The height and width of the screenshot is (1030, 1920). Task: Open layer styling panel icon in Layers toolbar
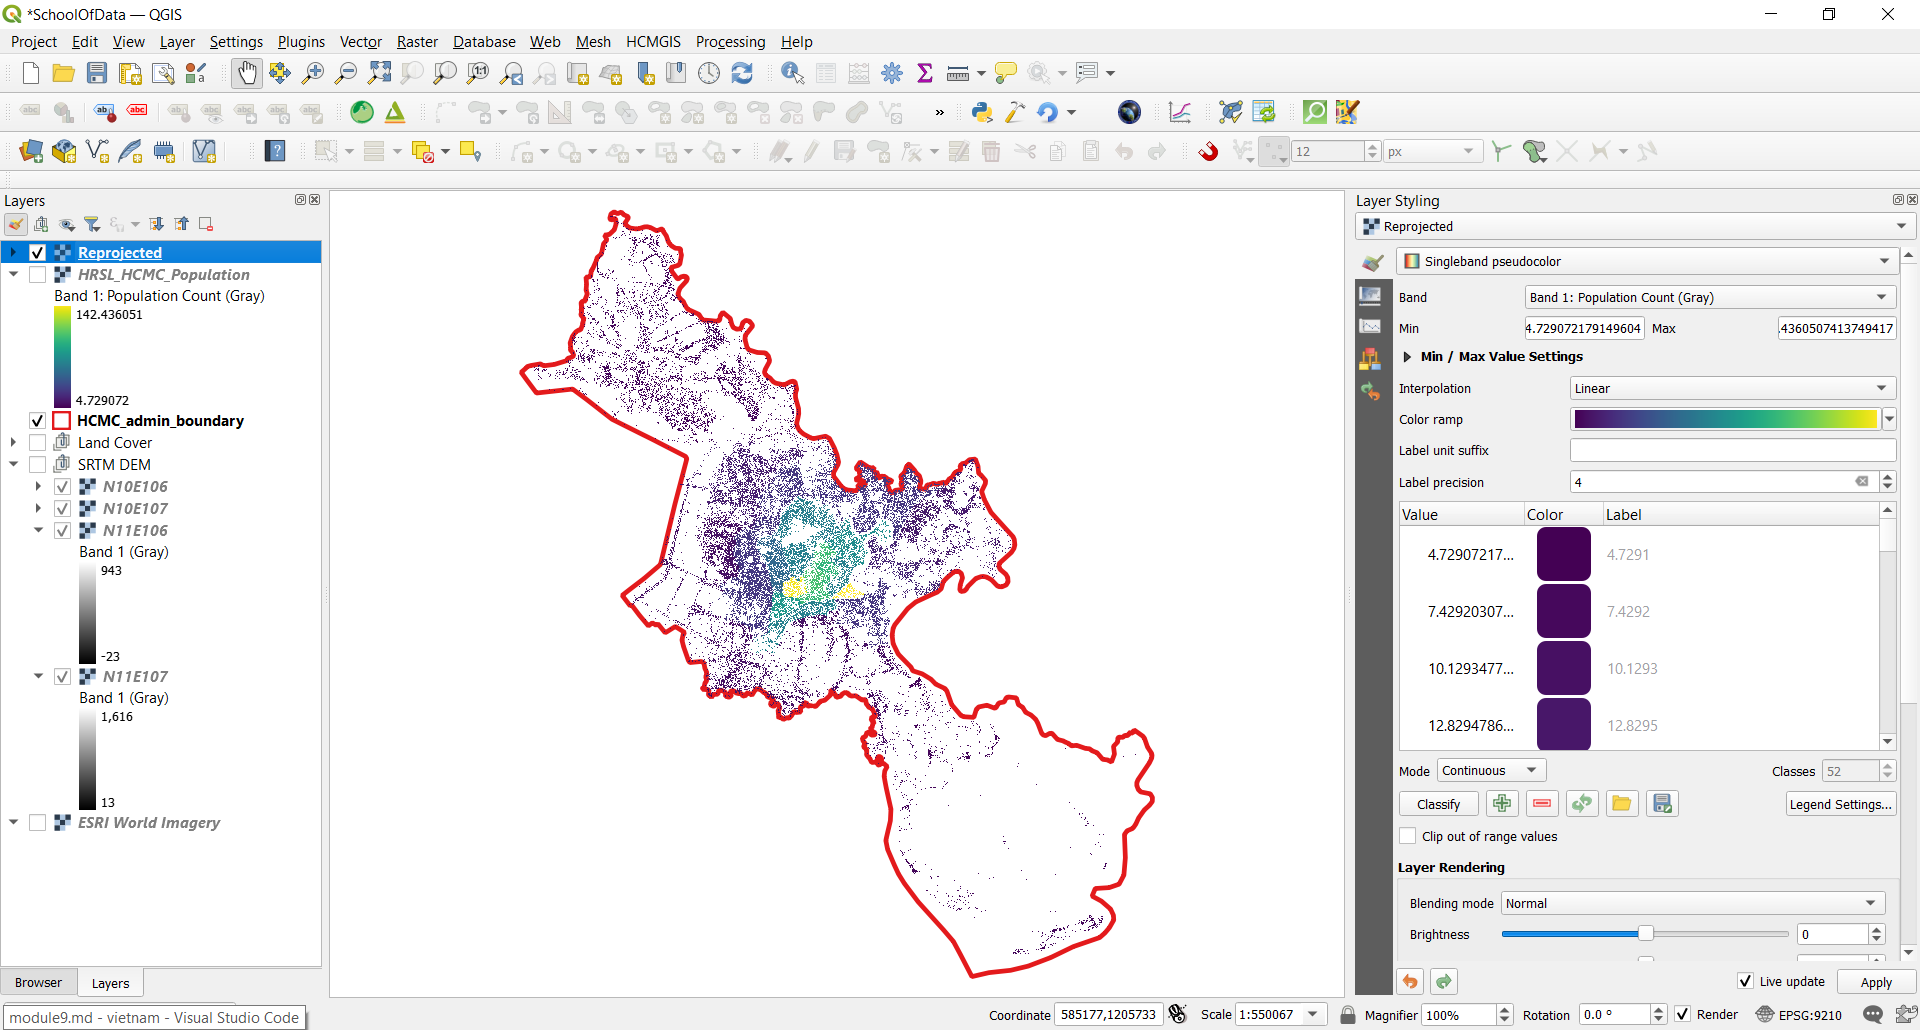[16, 224]
